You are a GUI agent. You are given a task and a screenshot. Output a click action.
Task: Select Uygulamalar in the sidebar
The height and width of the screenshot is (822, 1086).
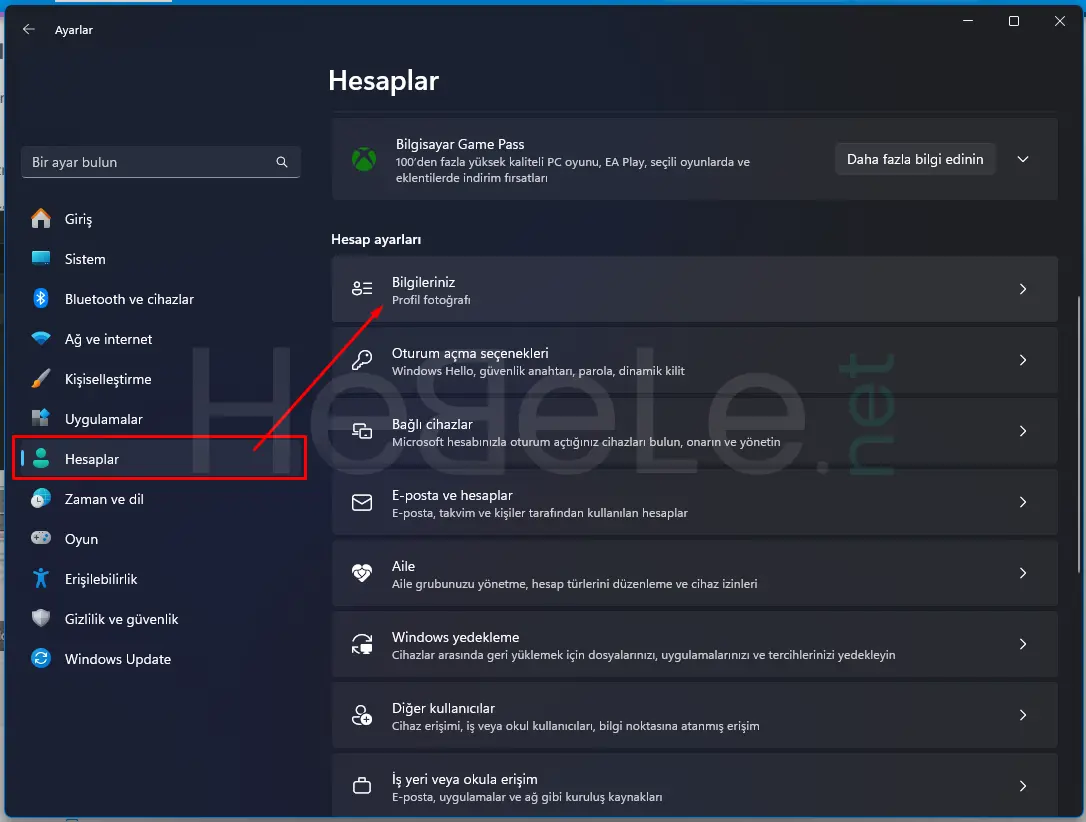(160, 419)
